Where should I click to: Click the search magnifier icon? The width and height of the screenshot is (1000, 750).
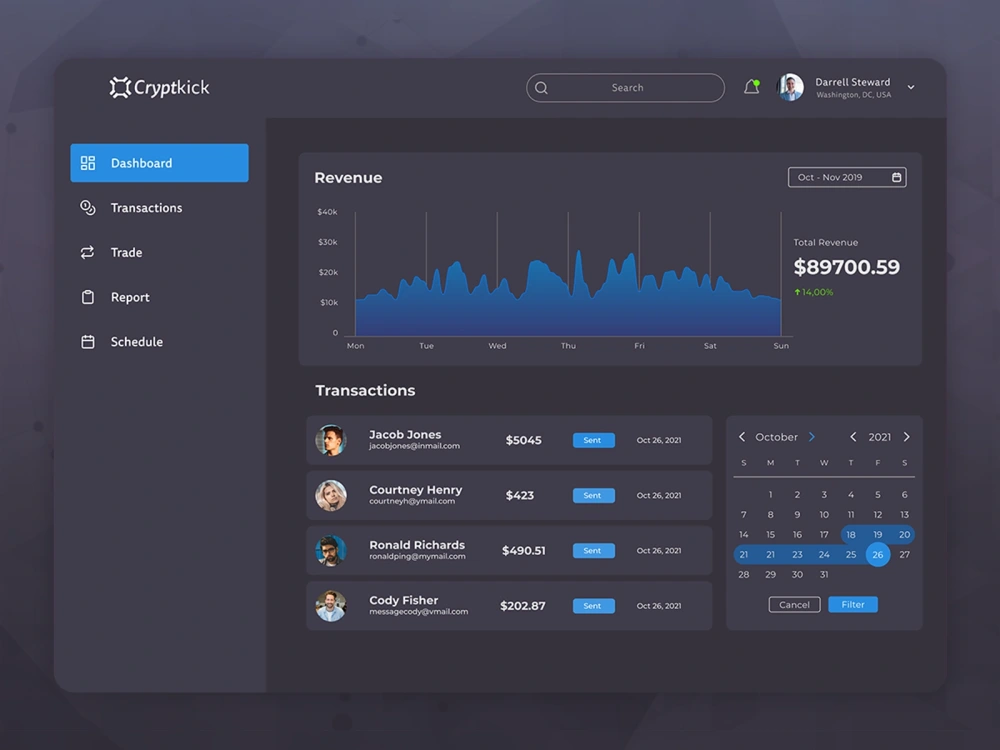pos(541,88)
